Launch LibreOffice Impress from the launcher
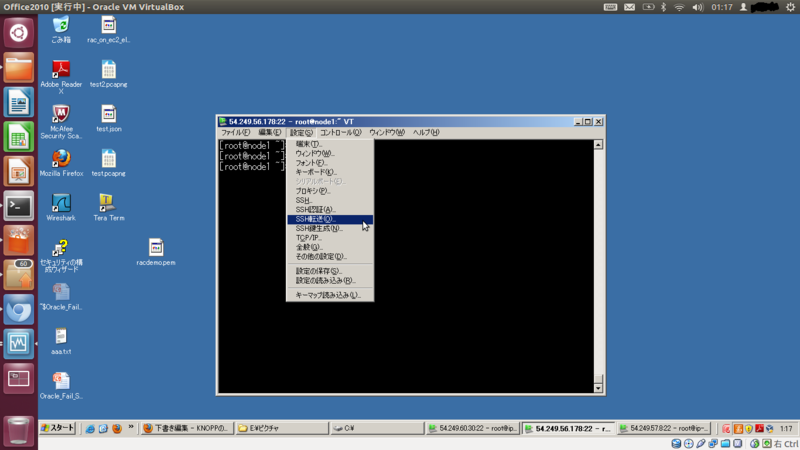Screen dimensions: 800x450 19,171
